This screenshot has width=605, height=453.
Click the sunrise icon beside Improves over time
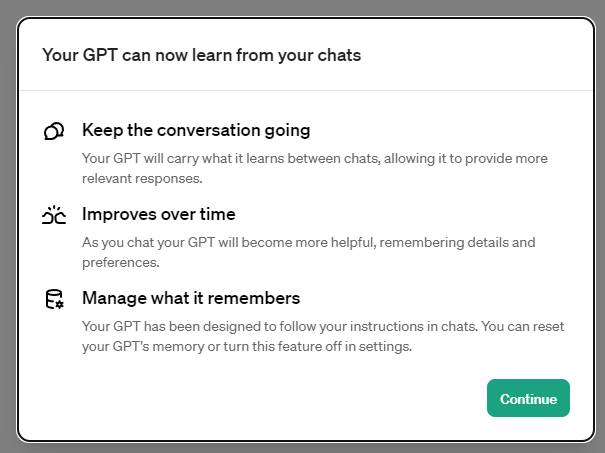[x=54, y=215]
